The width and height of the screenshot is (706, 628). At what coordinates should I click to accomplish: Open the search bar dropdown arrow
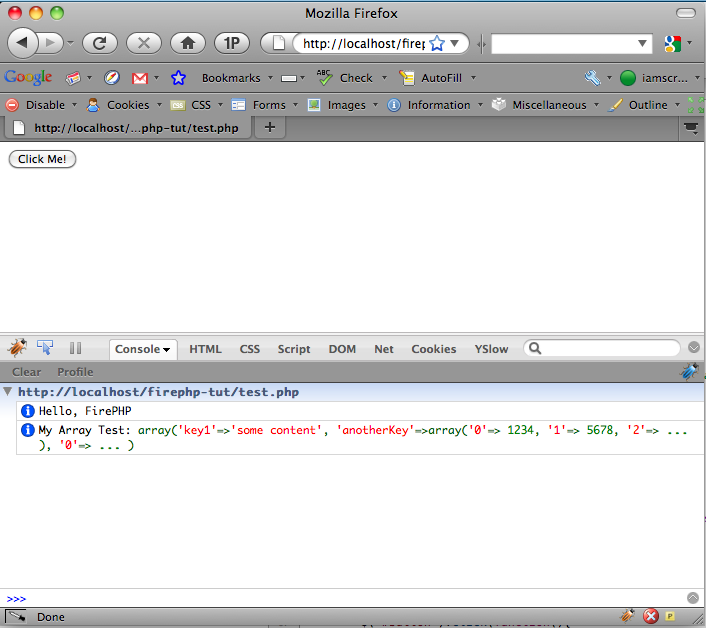pos(643,44)
